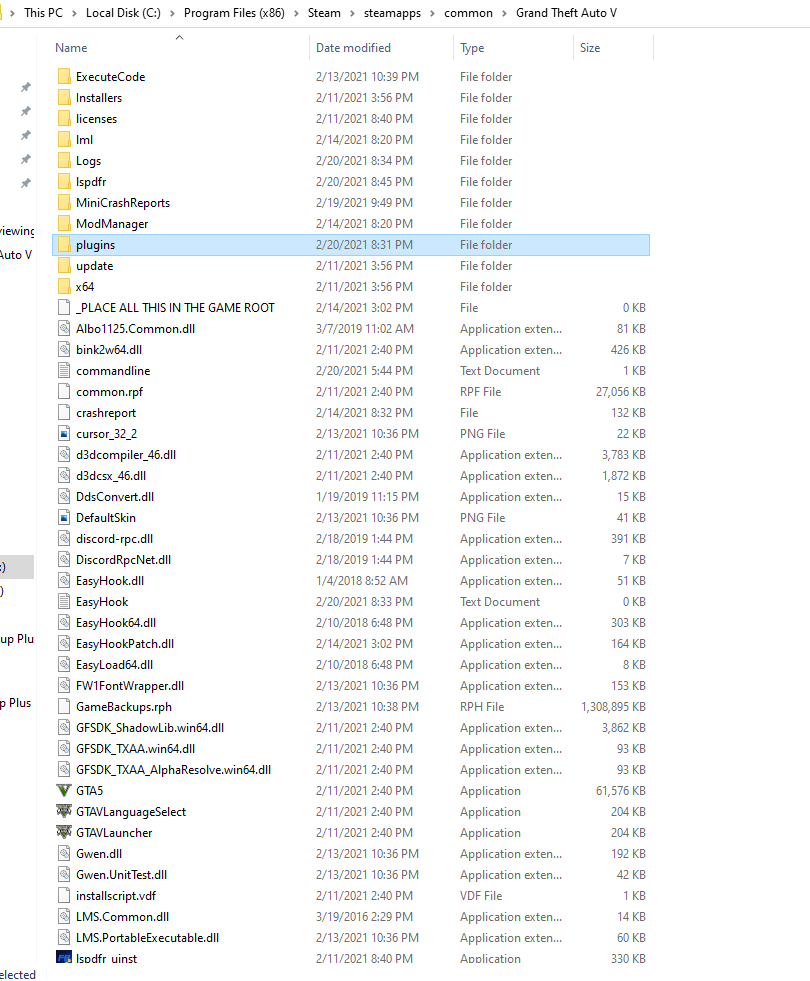
Task: Select the ModManager folder name
Action: coord(112,224)
